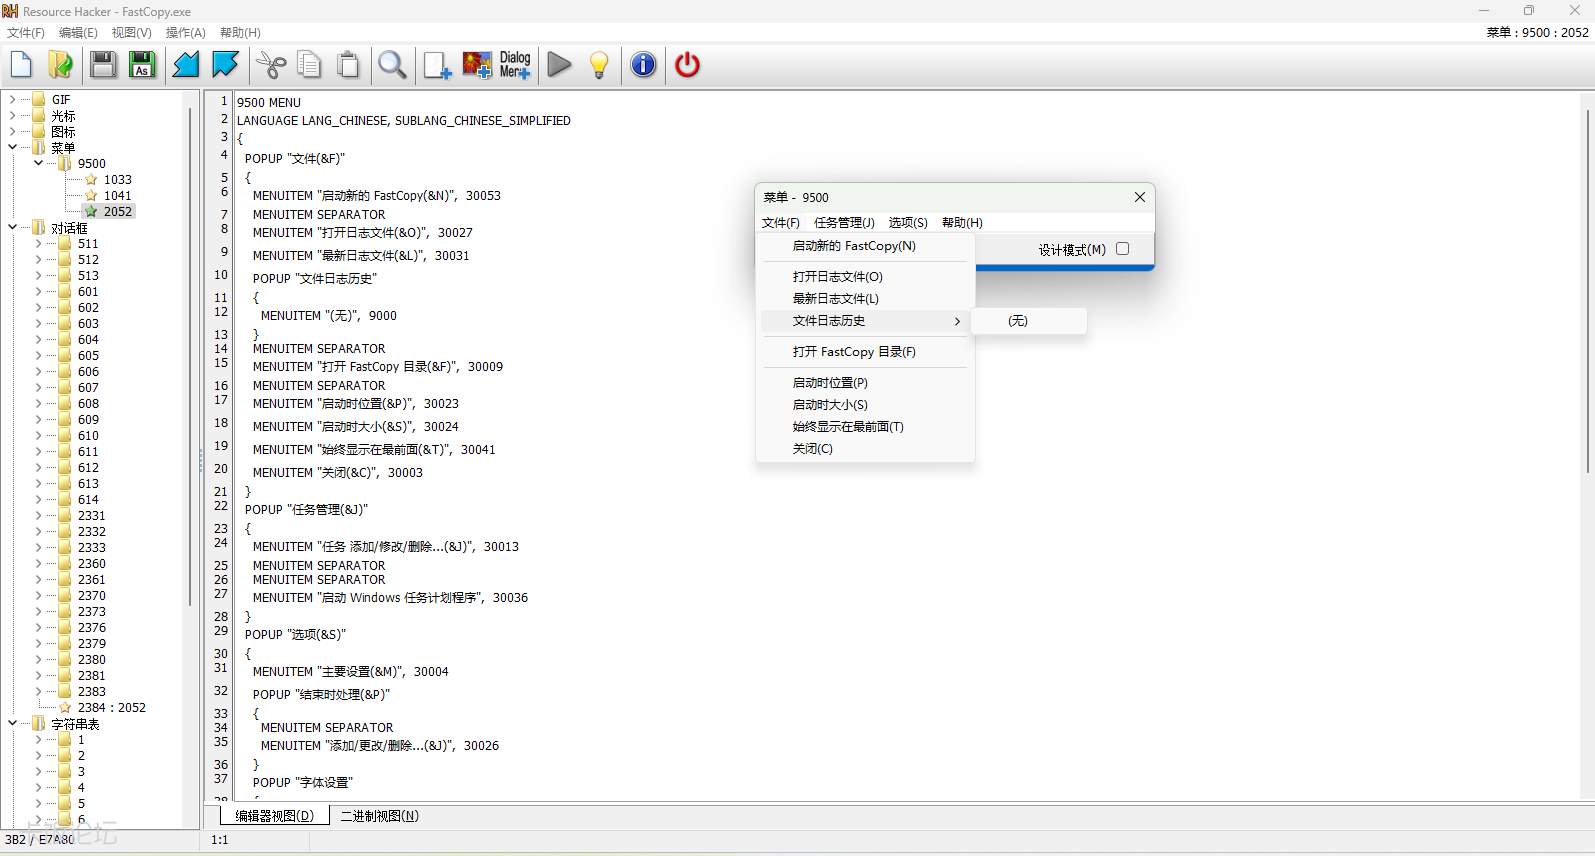Expand the GIF resource folder

[x=12, y=100]
